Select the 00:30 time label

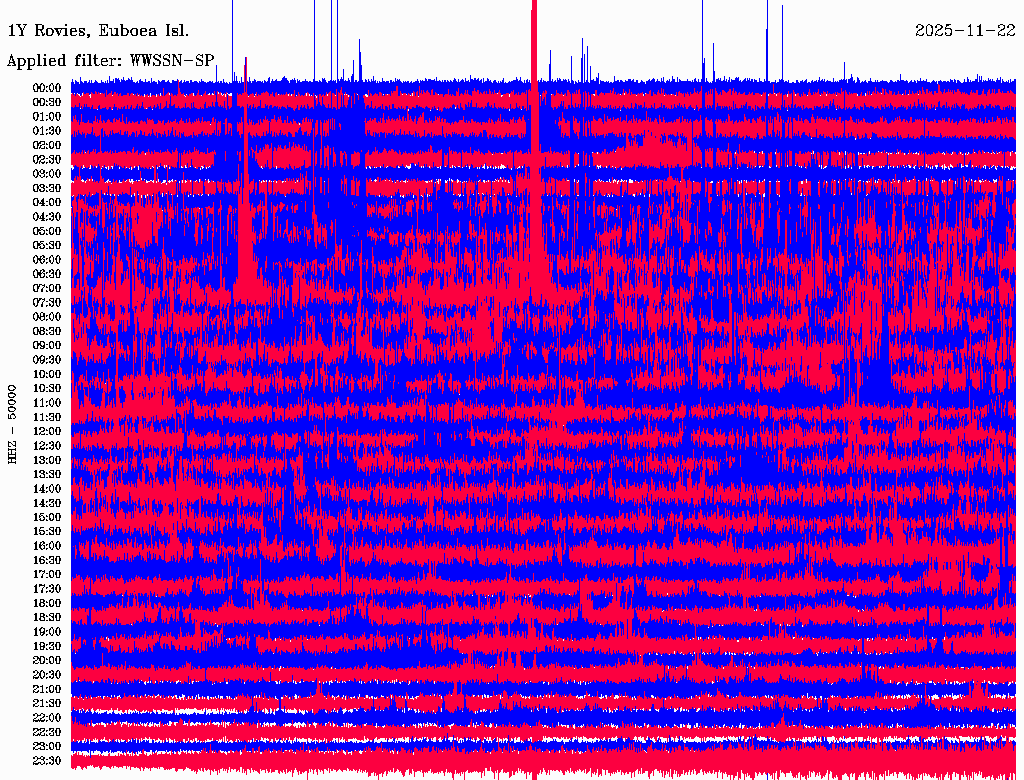47,102
